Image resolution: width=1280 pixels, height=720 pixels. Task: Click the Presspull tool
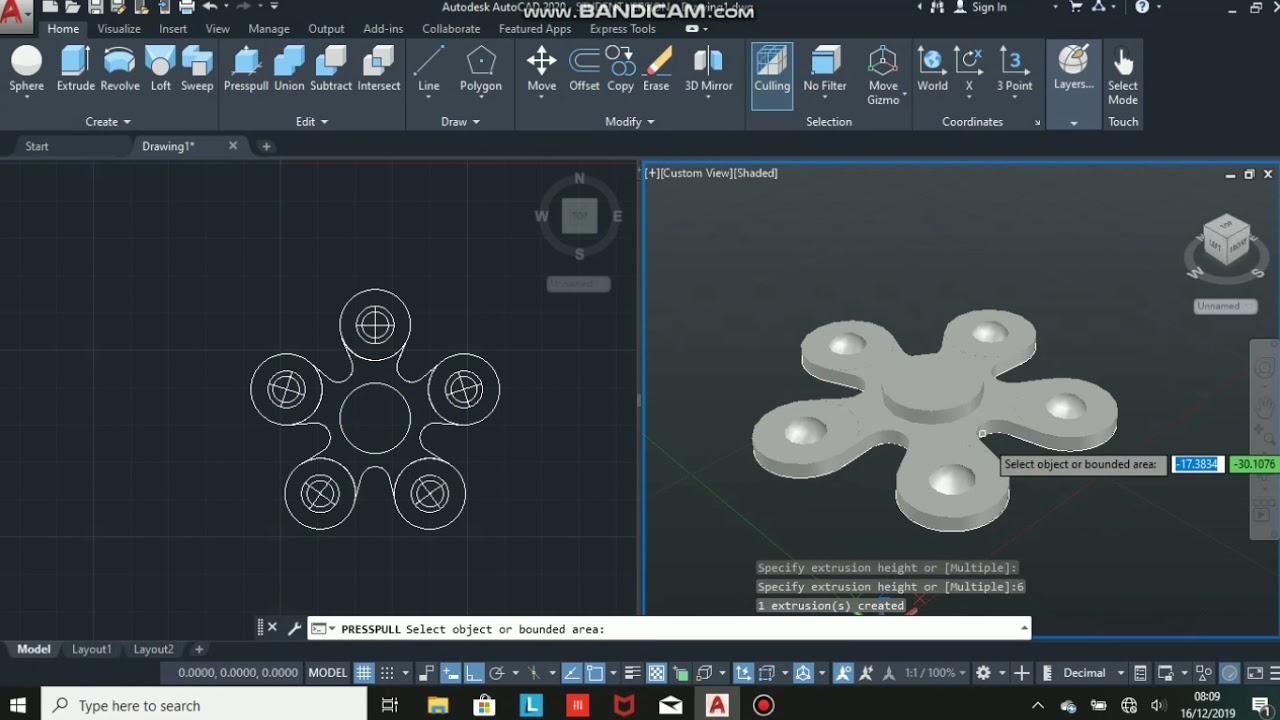coord(246,70)
